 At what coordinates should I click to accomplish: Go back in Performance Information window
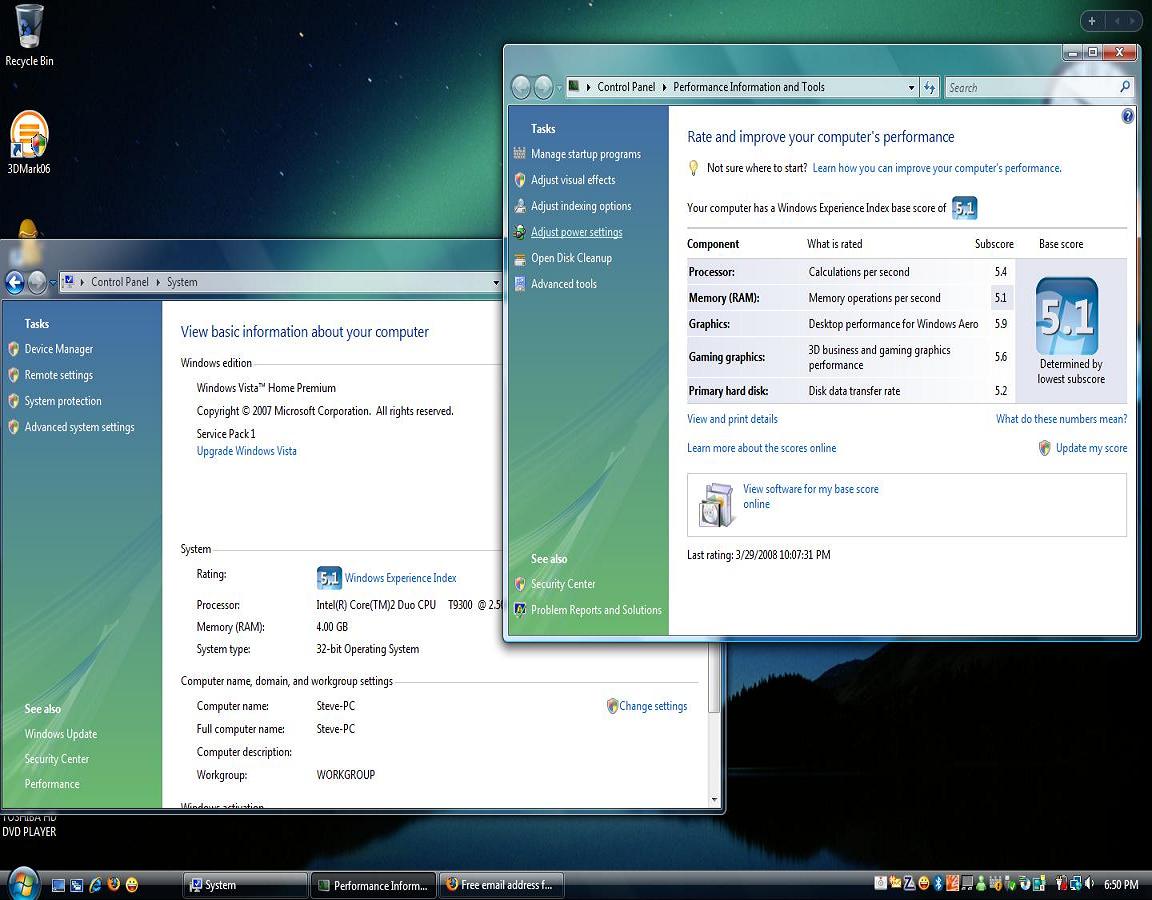[521, 87]
